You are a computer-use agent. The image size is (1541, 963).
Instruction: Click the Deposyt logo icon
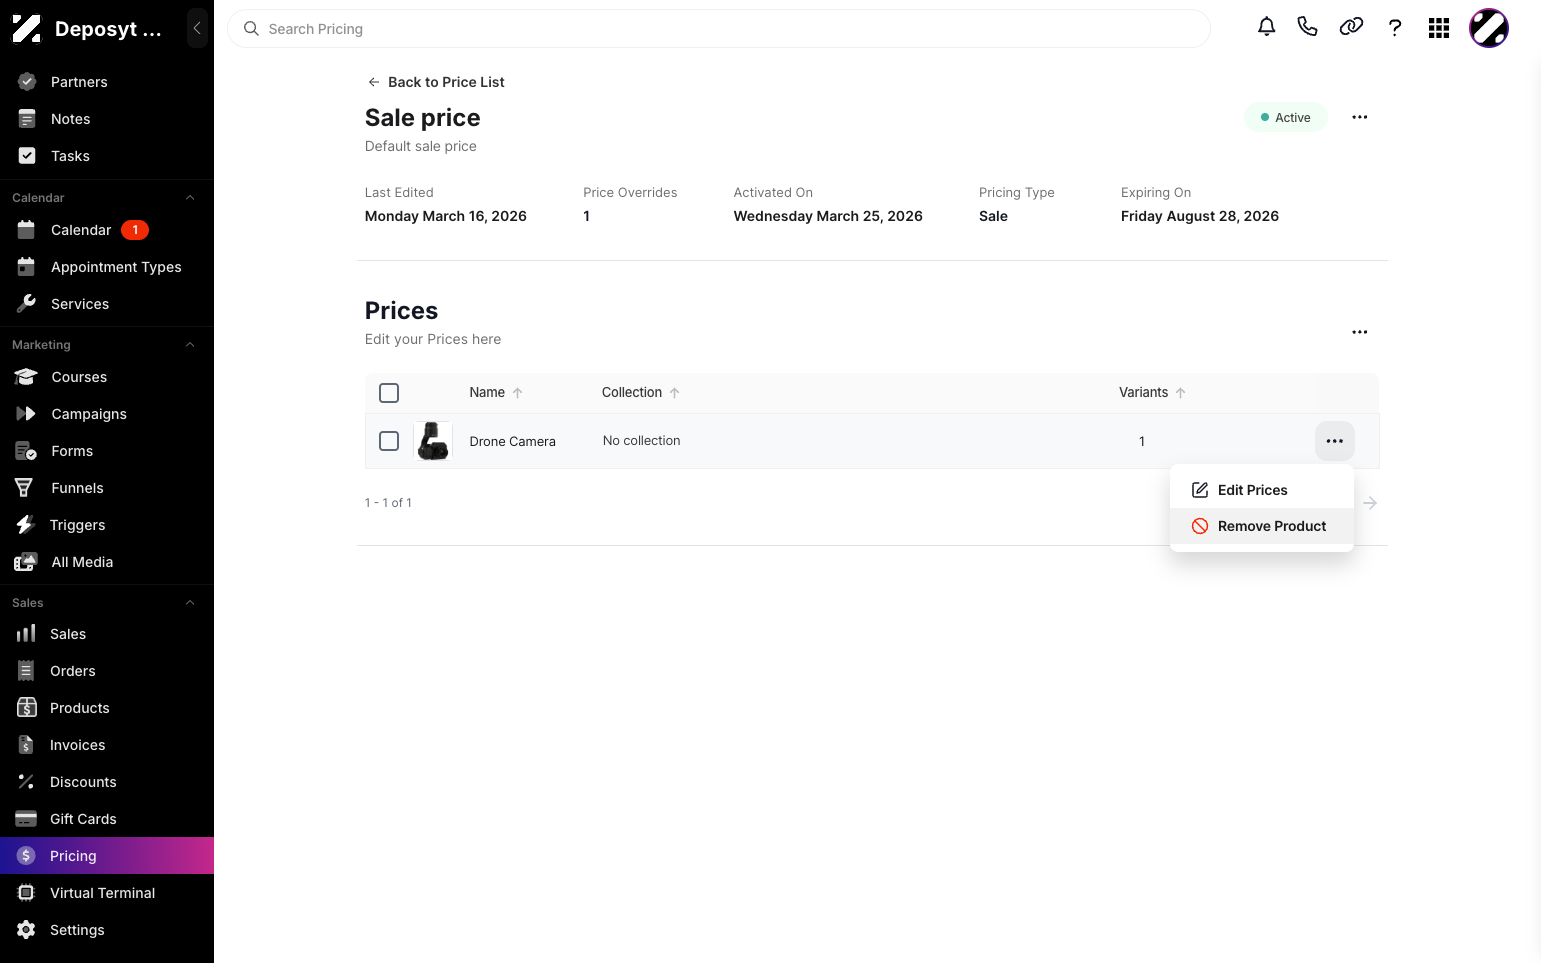tap(27, 29)
